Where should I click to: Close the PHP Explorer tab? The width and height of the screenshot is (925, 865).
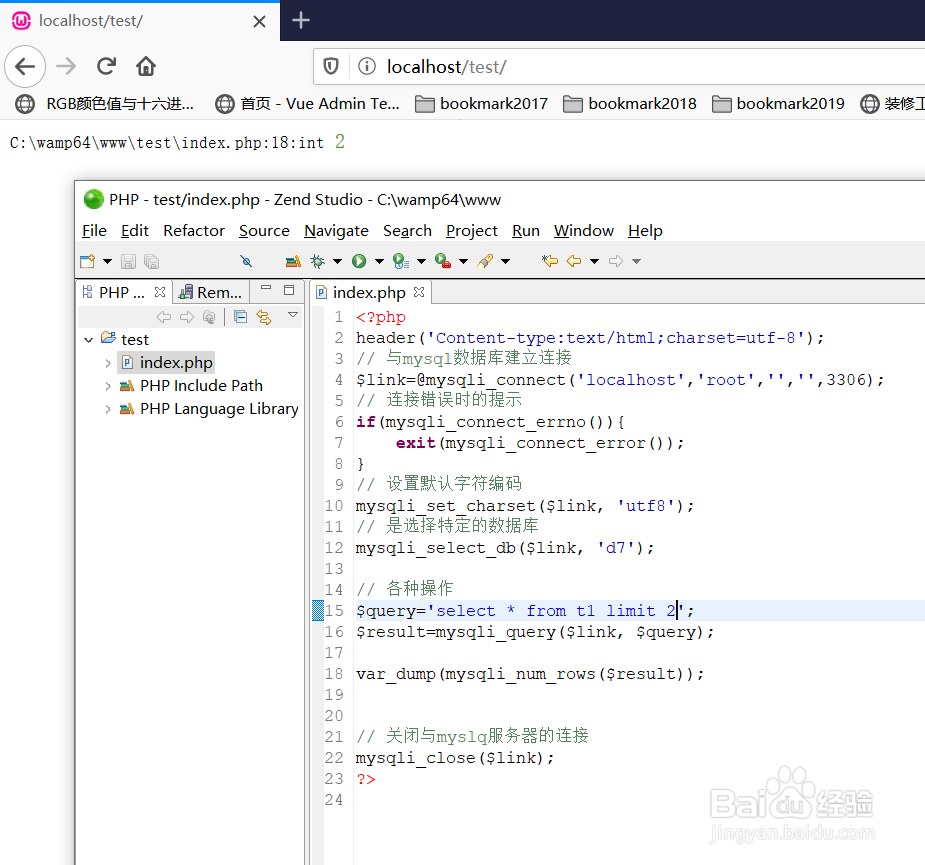[160, 292]
